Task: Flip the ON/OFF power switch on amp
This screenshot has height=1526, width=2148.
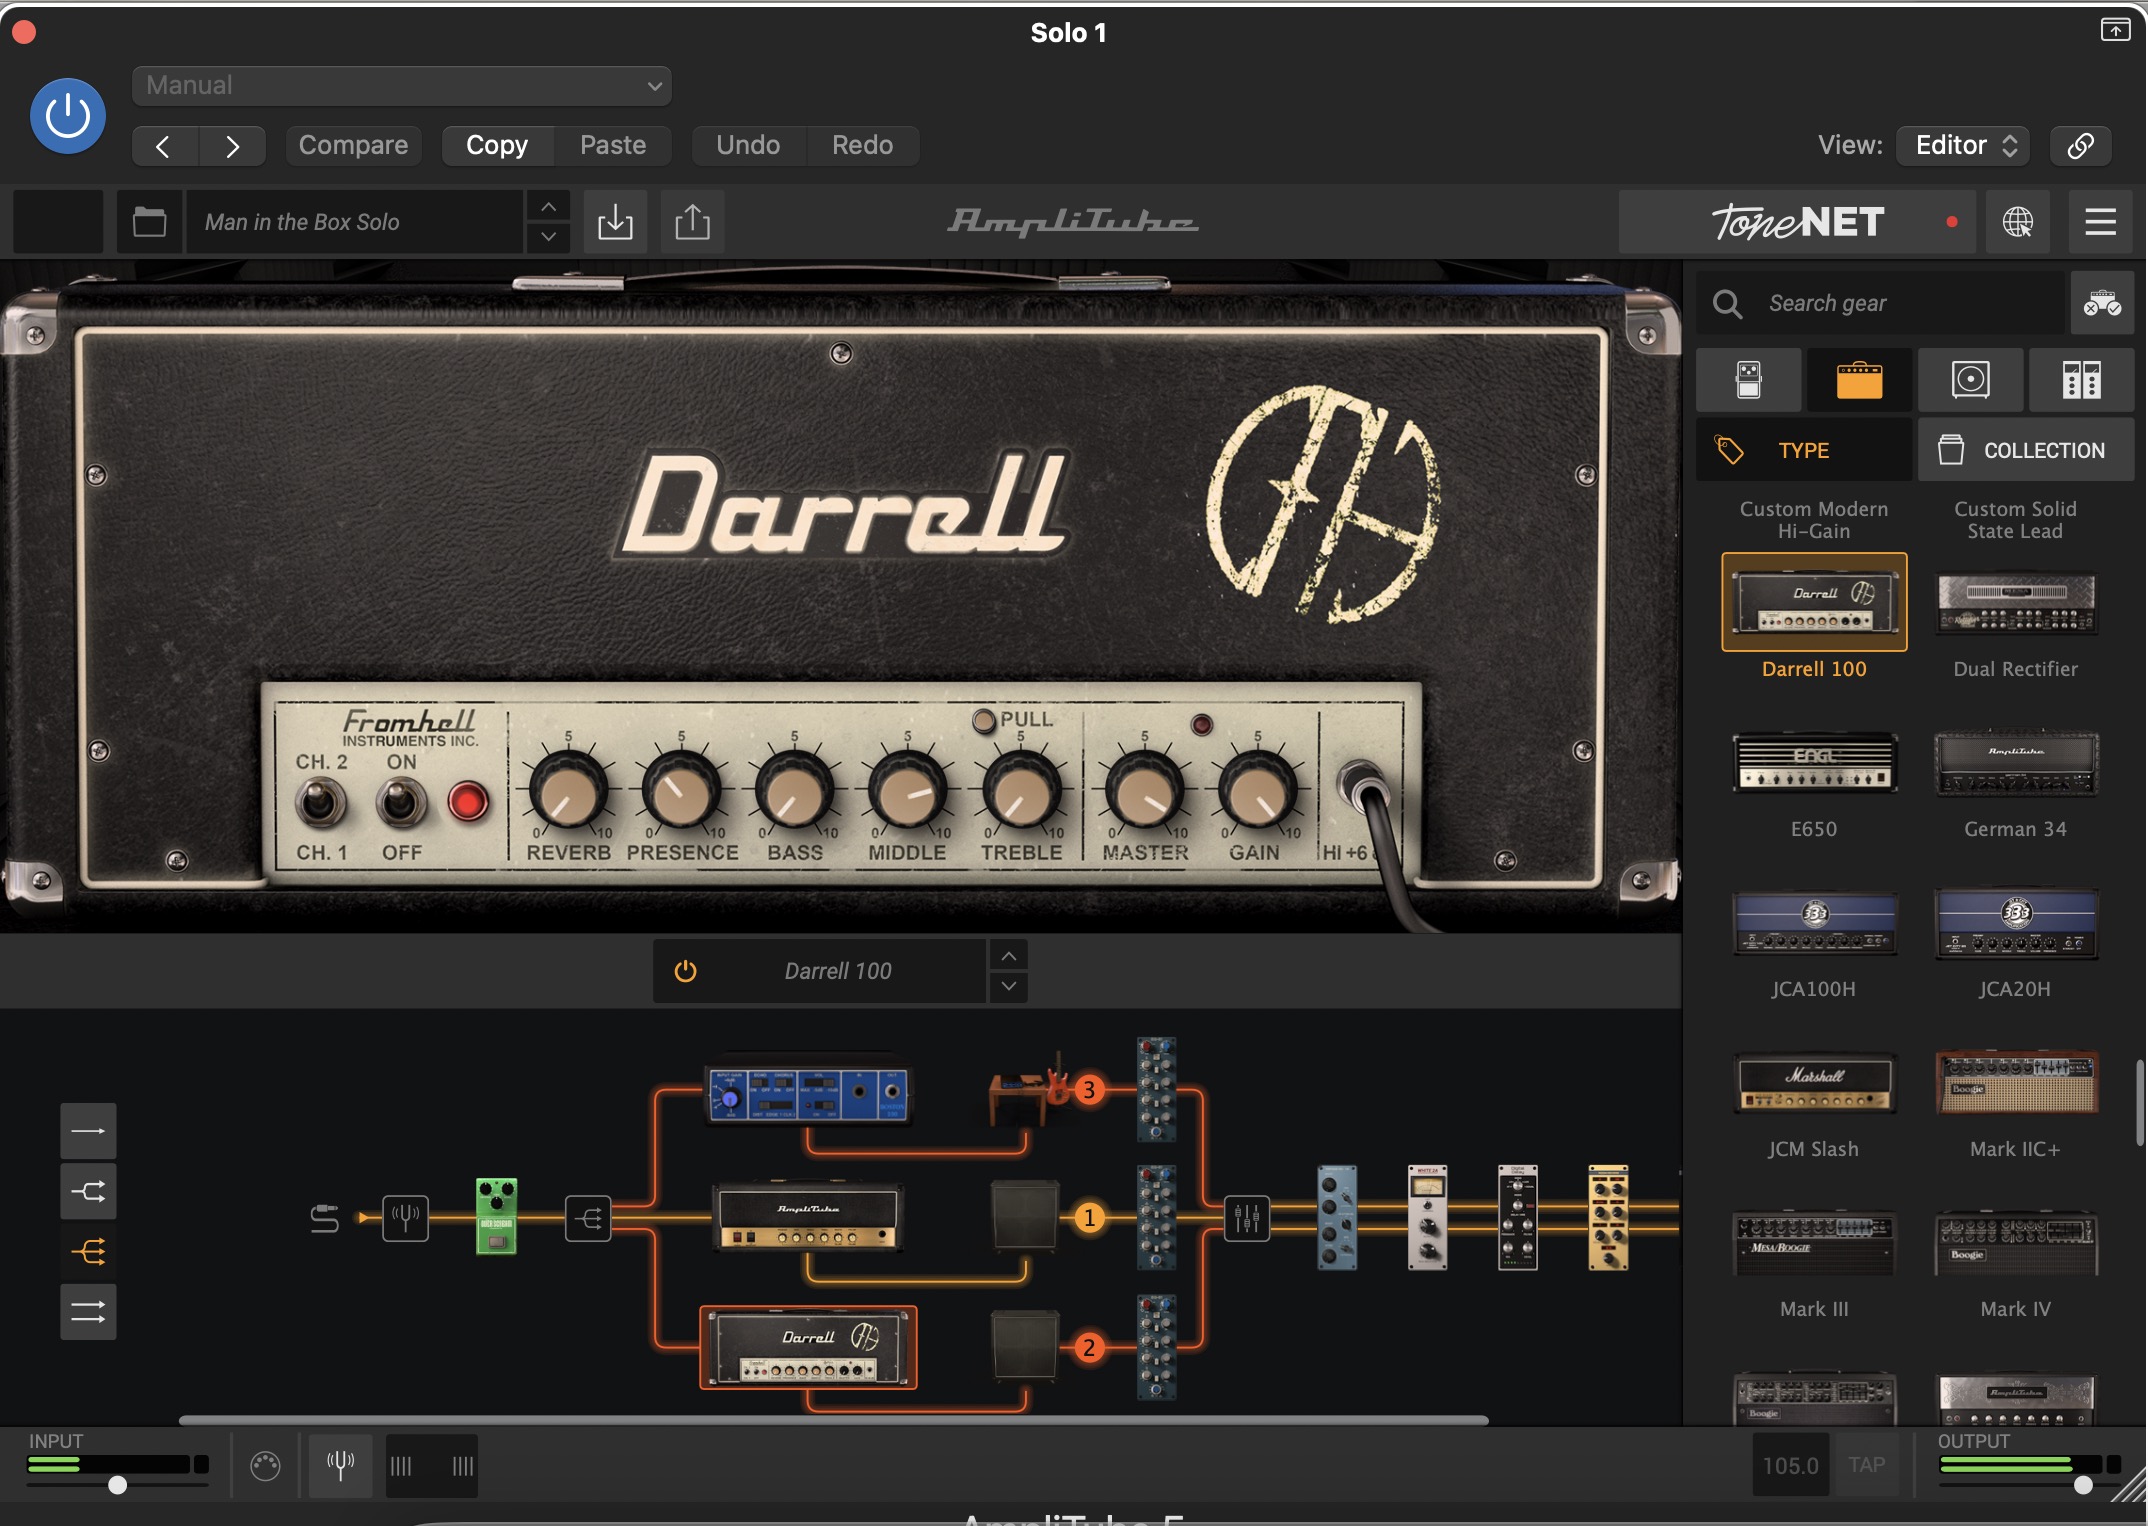Action: click(x=401, y=803)
